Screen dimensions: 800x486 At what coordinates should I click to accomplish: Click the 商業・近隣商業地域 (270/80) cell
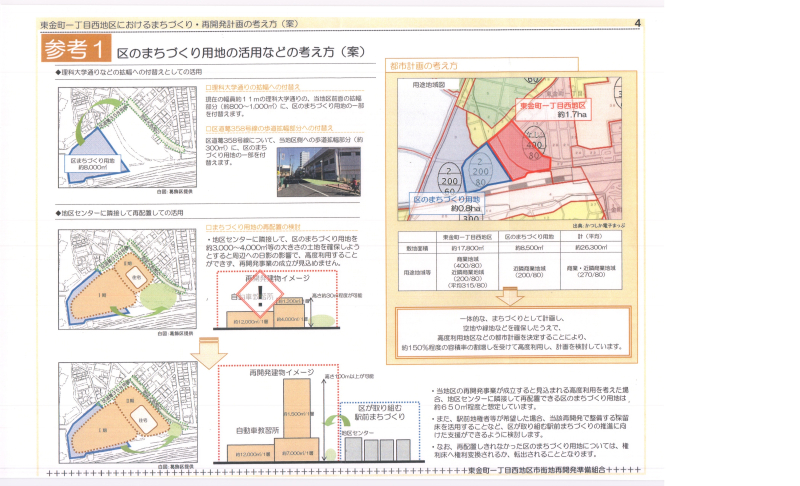tap(591, 272)
